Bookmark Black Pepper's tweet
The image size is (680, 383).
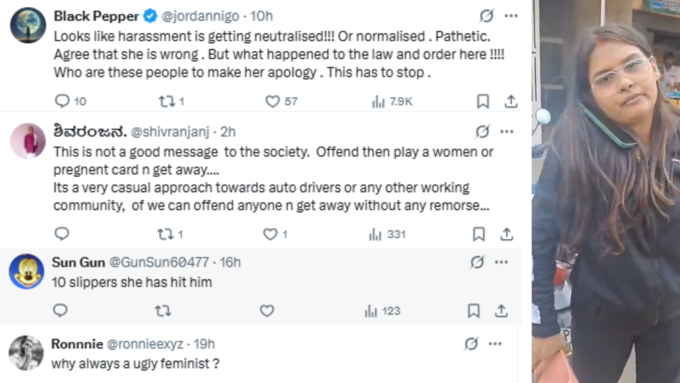(483, 101)
